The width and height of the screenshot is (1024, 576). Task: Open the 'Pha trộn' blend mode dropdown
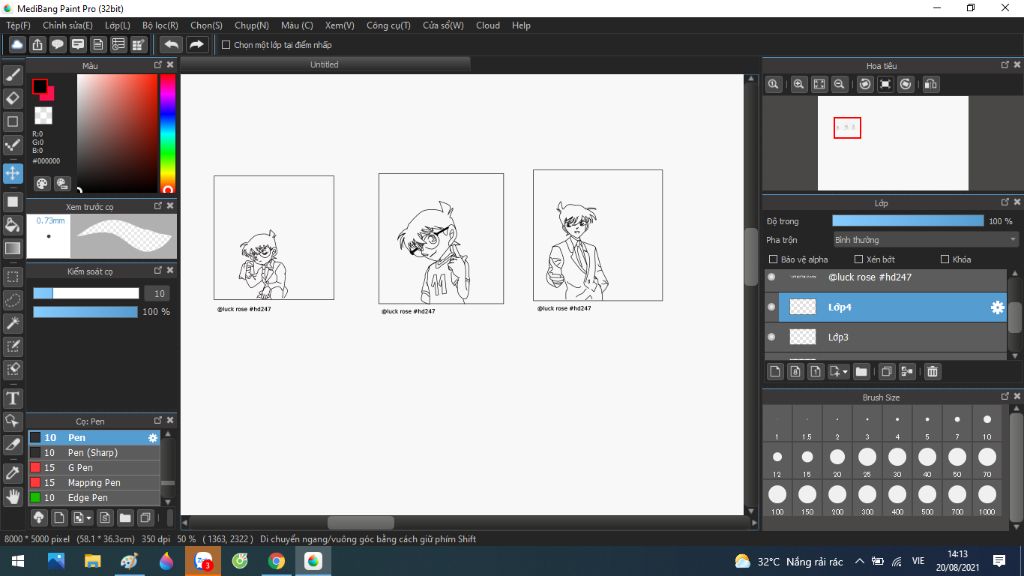click(x=925, y=240)
